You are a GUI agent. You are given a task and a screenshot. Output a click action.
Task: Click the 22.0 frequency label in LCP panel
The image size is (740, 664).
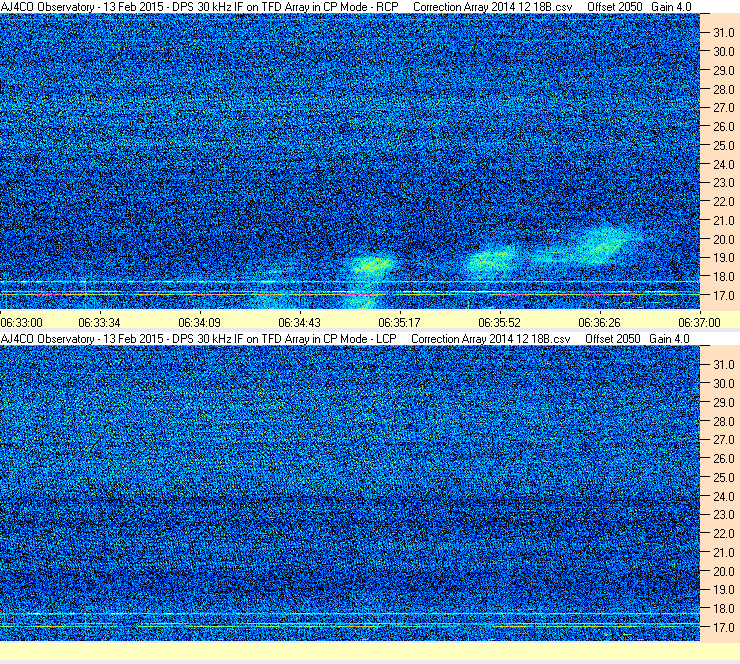pos(723,534)
